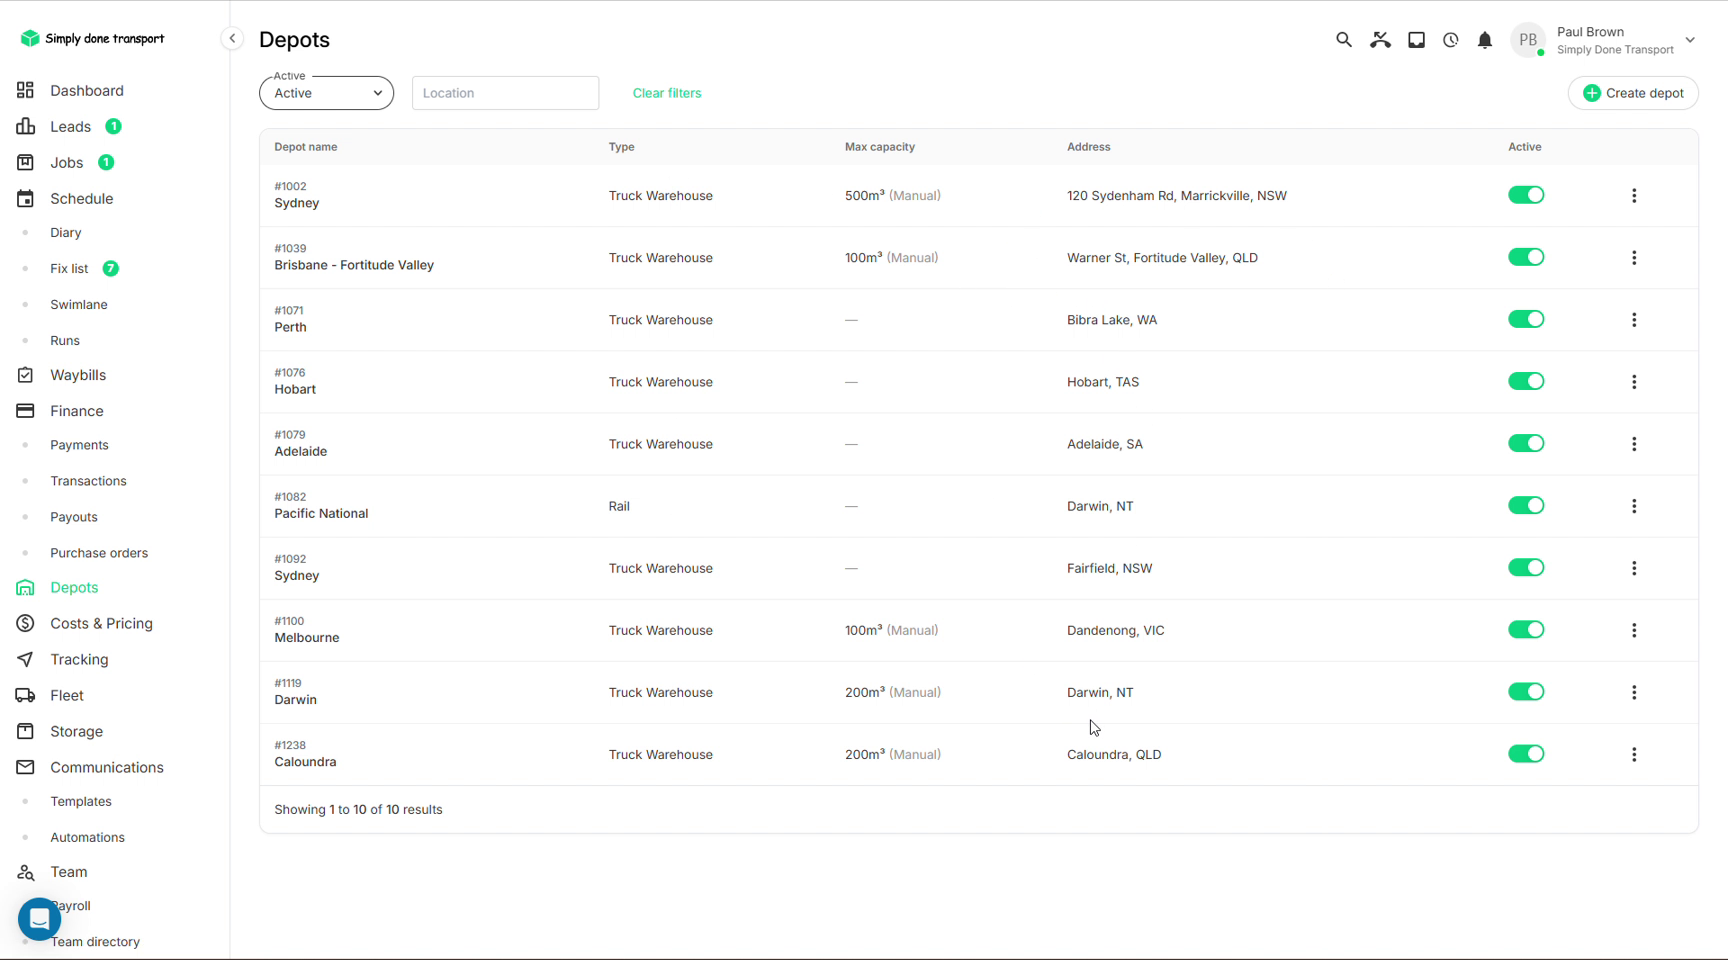This screenshot has height=960, width=1728.
Task: Open the chat widget bubble
Action: coord(39,919)
